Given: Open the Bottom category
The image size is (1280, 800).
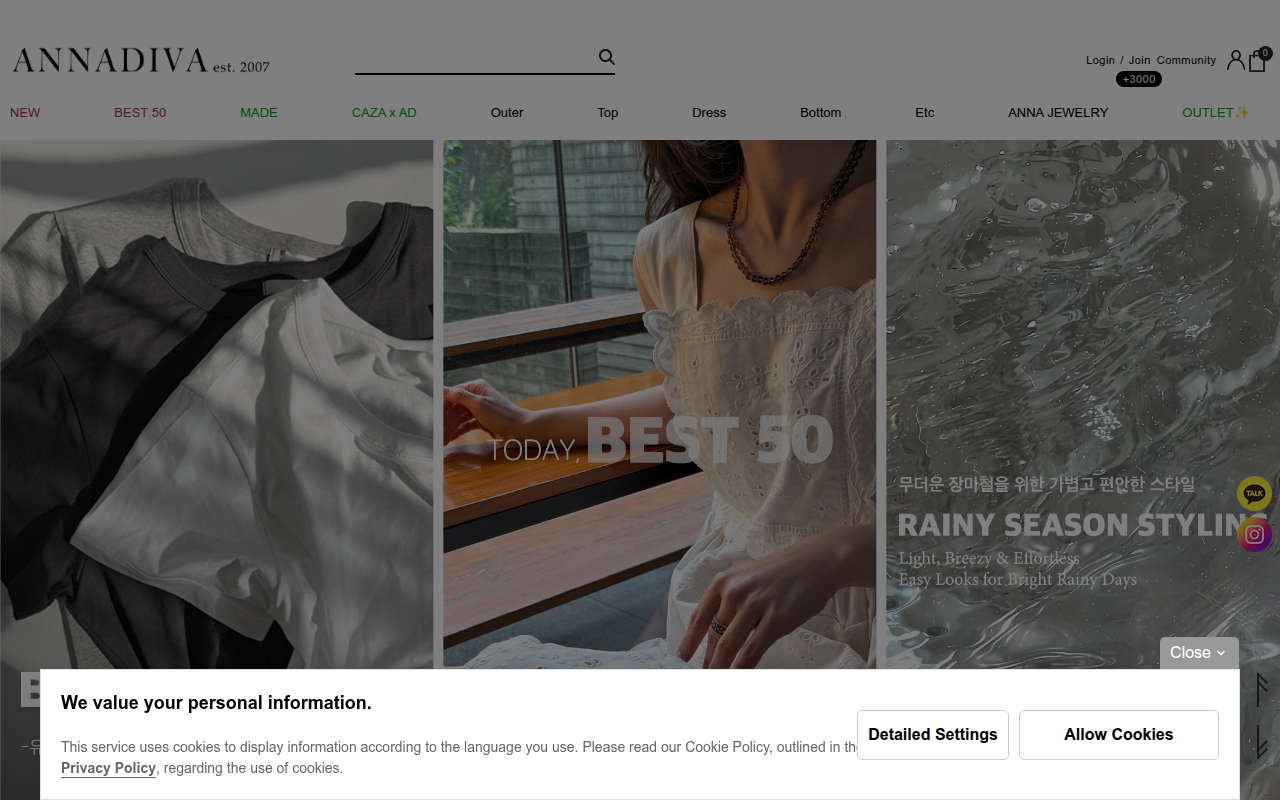Looking at the screenshot, I should [821, 113].
